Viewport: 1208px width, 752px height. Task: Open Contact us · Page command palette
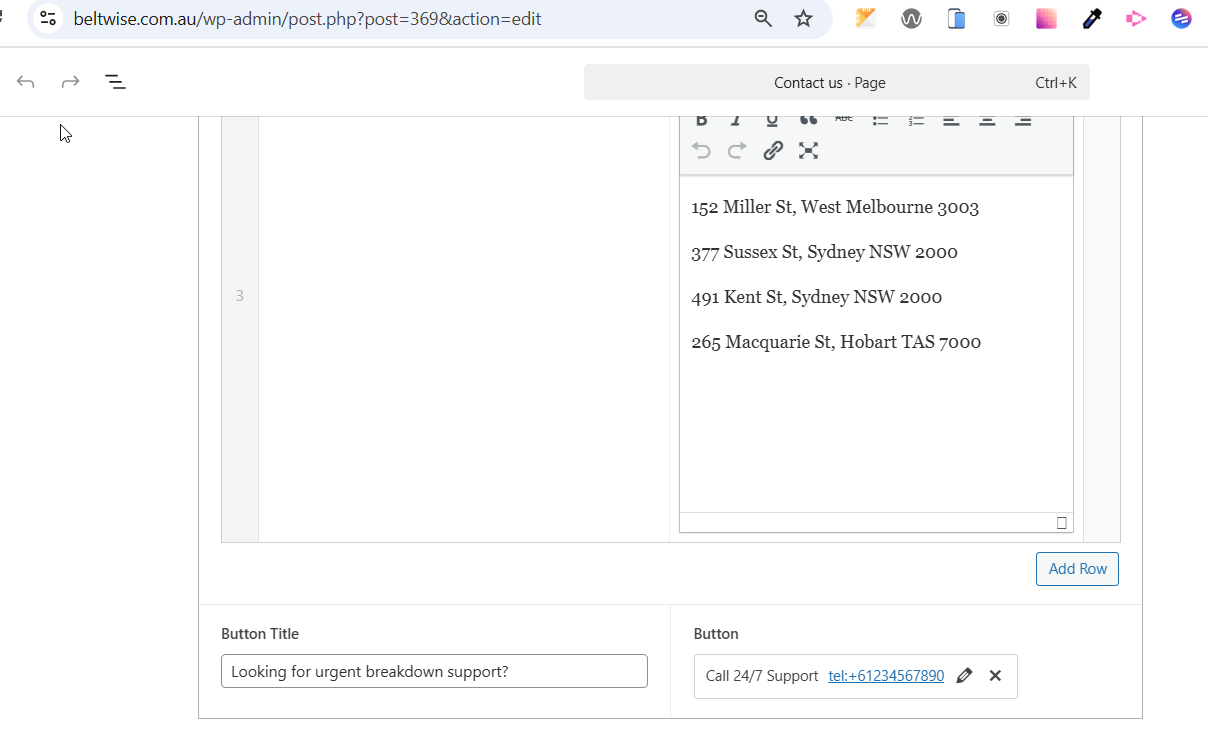(836, 83)
